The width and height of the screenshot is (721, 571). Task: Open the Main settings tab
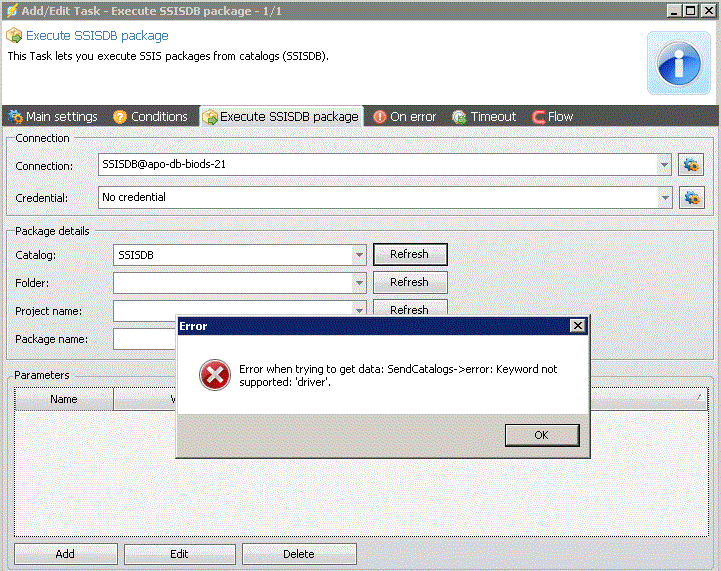coord(53,117)
